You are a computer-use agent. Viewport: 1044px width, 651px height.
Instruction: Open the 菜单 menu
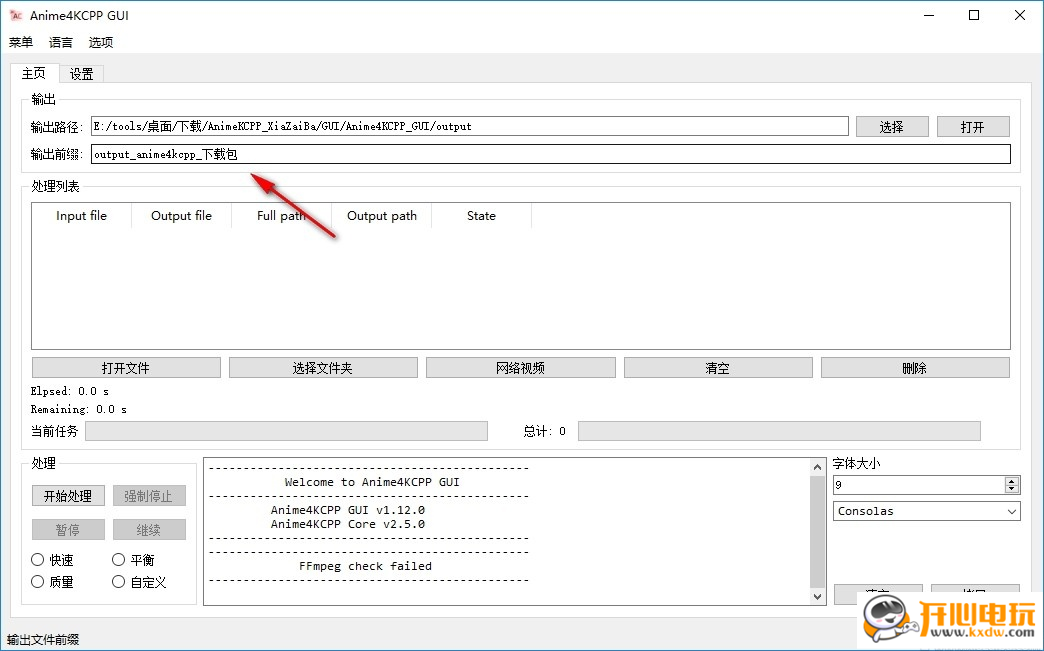[x=21, y=42]
